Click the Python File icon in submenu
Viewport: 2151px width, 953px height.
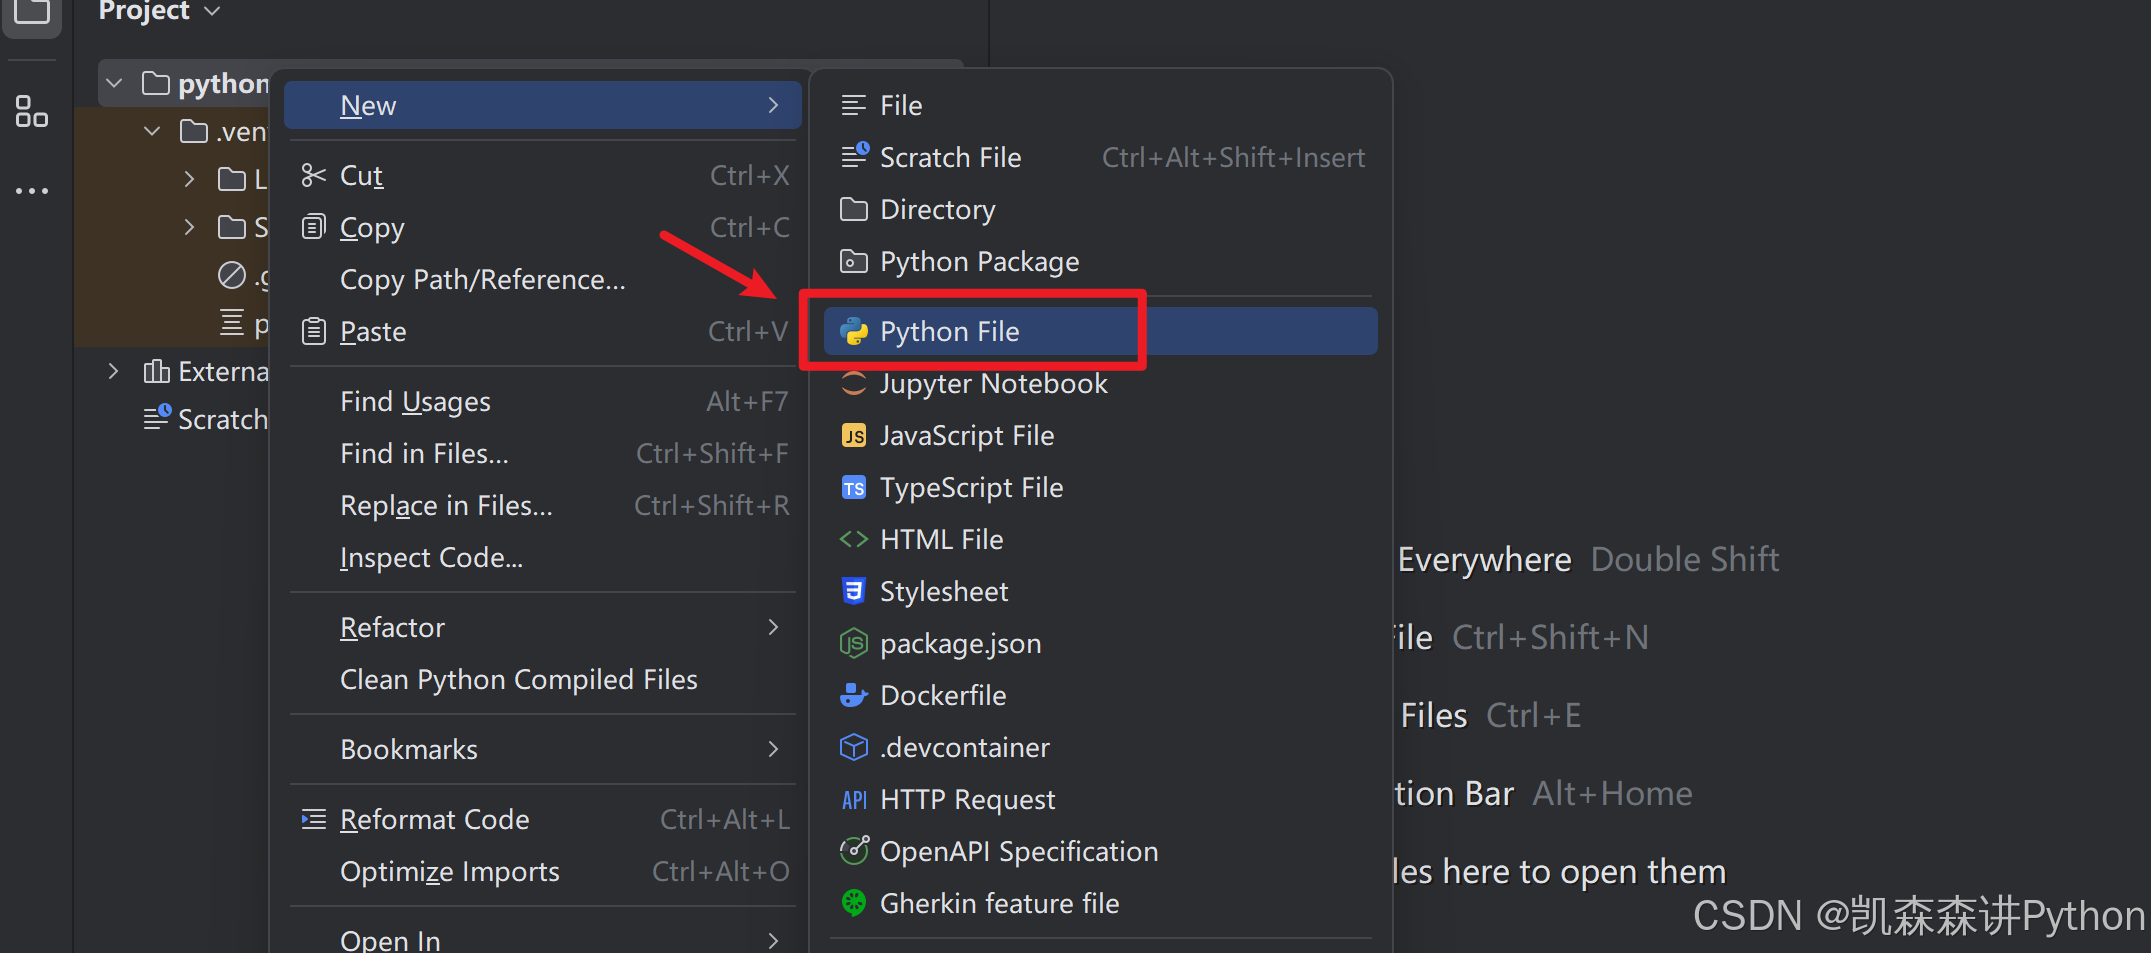[x=854, y=332]
